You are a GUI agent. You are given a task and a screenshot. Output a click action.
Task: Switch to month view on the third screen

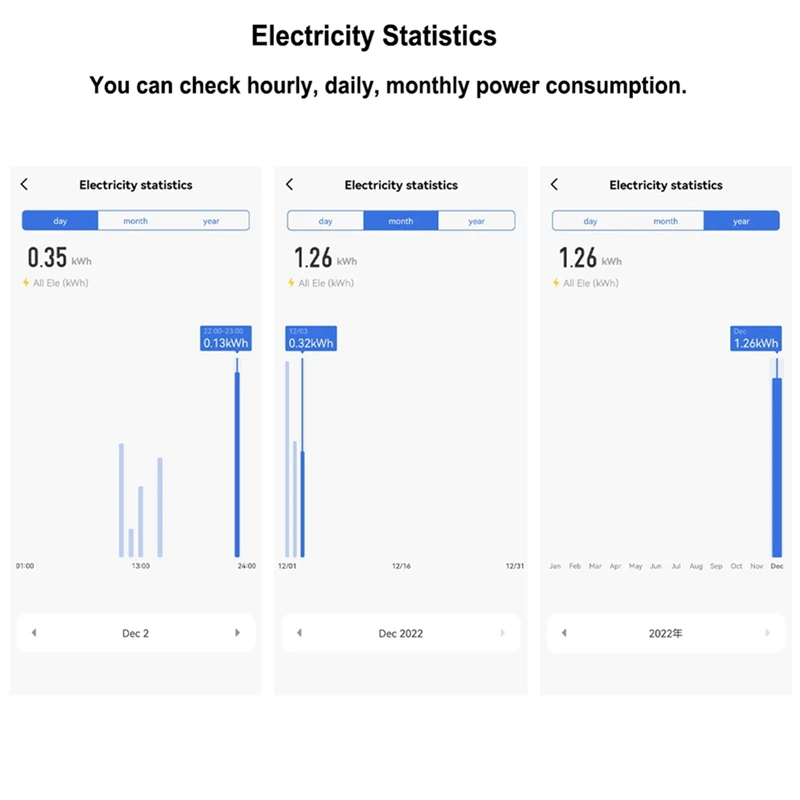tap(666, 221)
